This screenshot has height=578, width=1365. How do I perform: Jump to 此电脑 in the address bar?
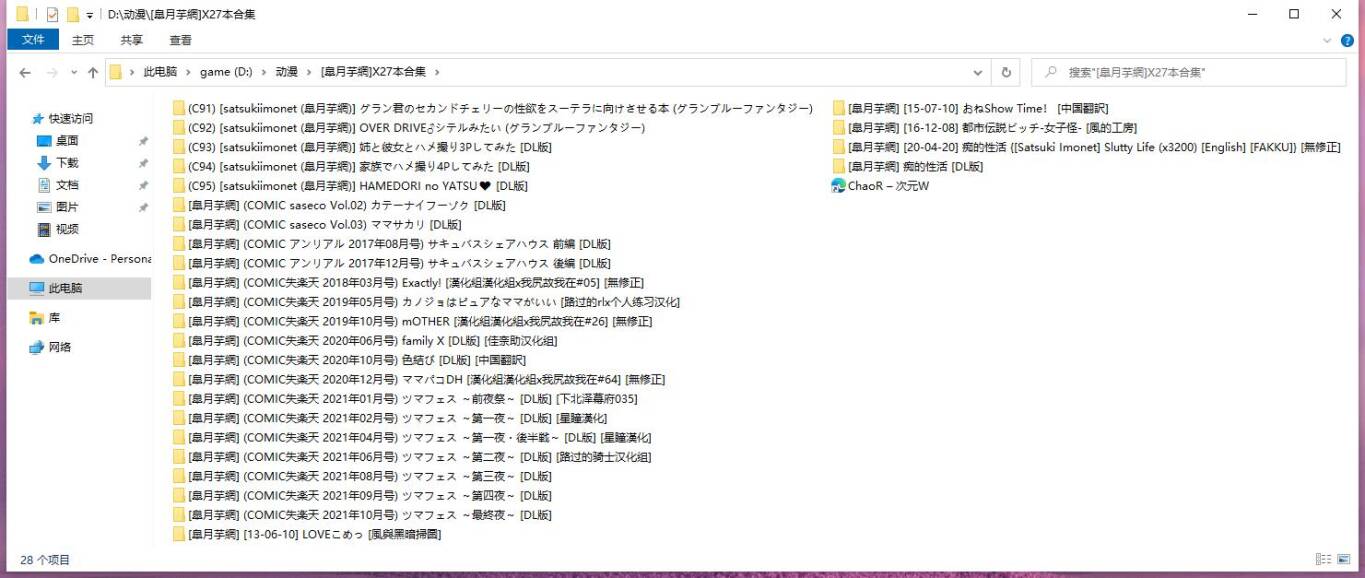(x=160, y=72)
